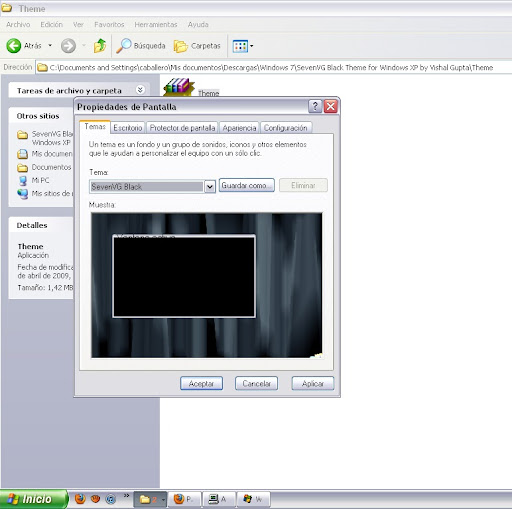Image resolution: width=512 pixels, height=509 pixels.
Task: Open Búsqueda search tool
Action: (x=140, y=46)
